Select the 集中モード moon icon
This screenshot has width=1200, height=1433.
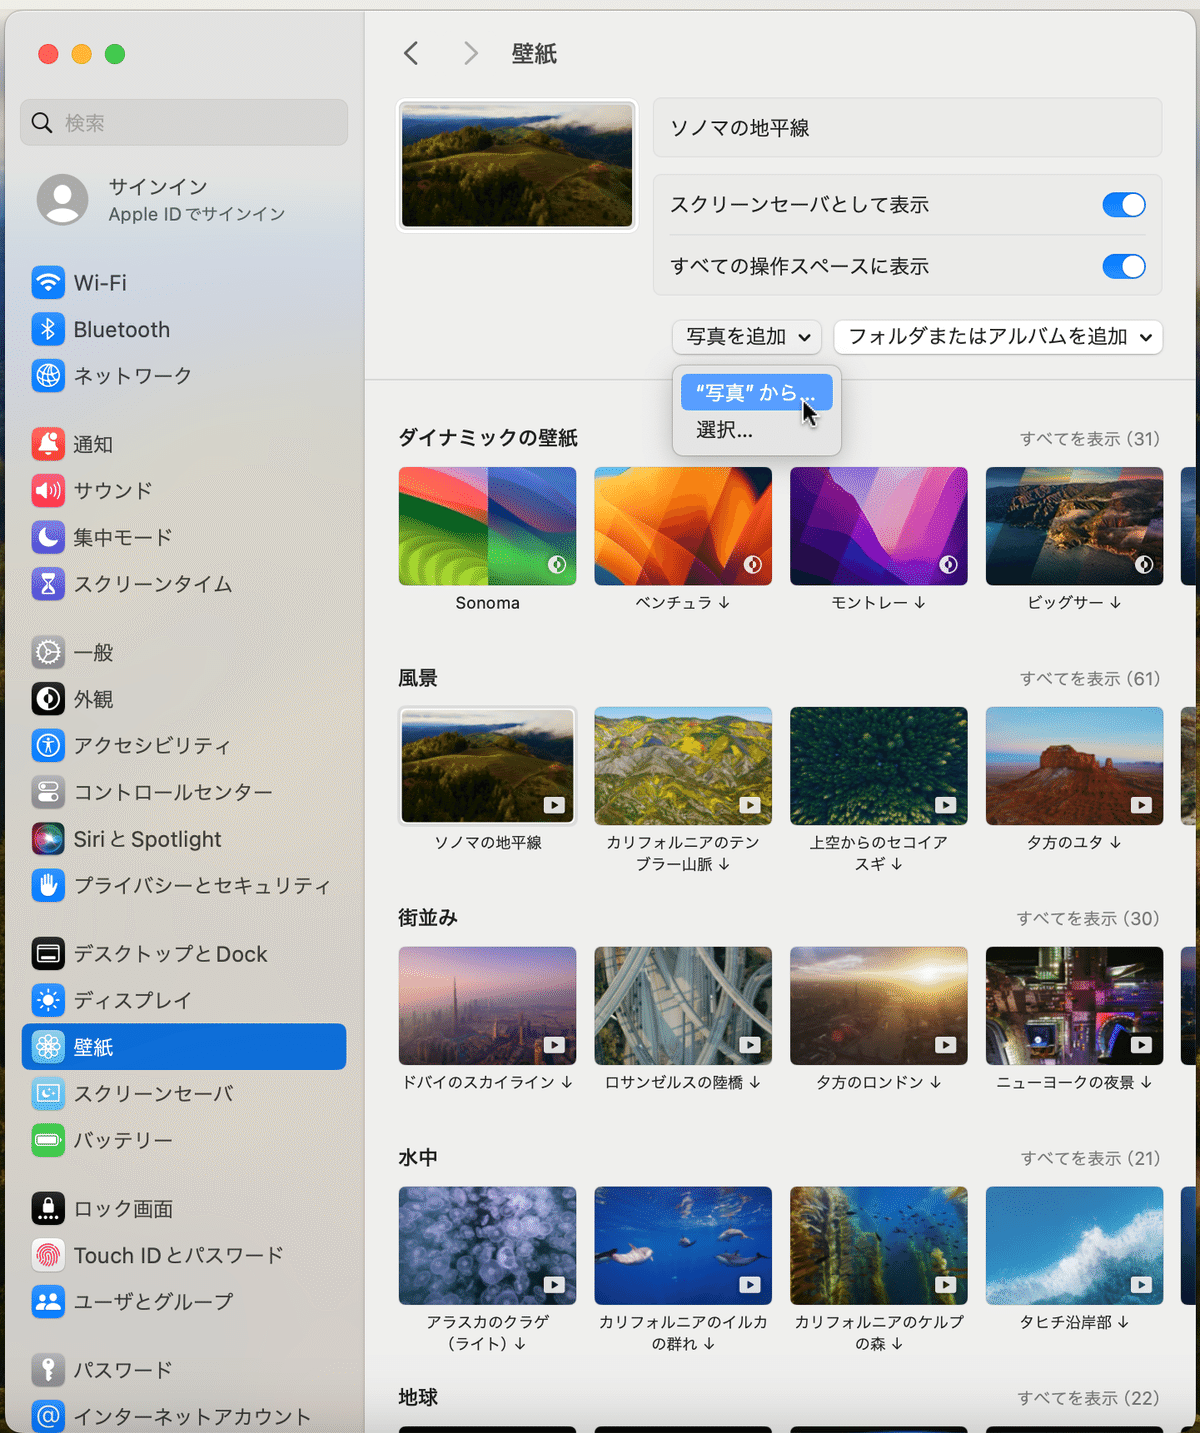click(x=48, y=537)
